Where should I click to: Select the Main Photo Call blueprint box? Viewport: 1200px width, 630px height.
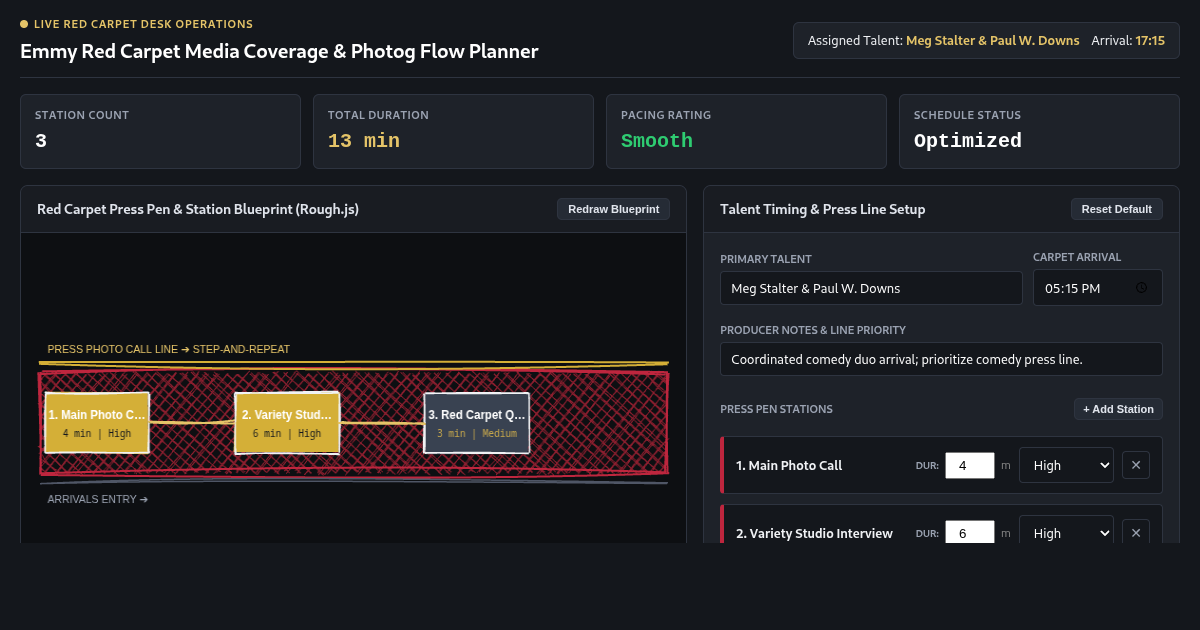click(97, 423)
